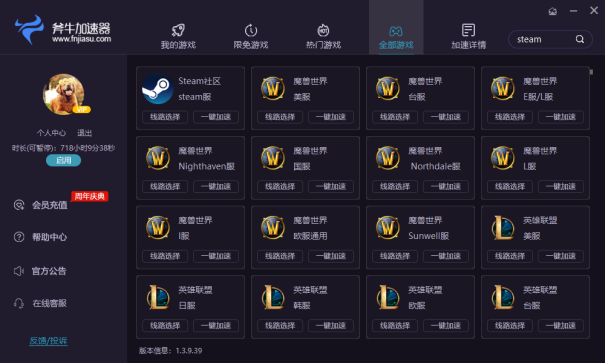Image resolution: width=605 pixels, height=363 pixels.
Task: Click 一键加速 for 魔兽世界 国服
Action: (x=331, y=187)
